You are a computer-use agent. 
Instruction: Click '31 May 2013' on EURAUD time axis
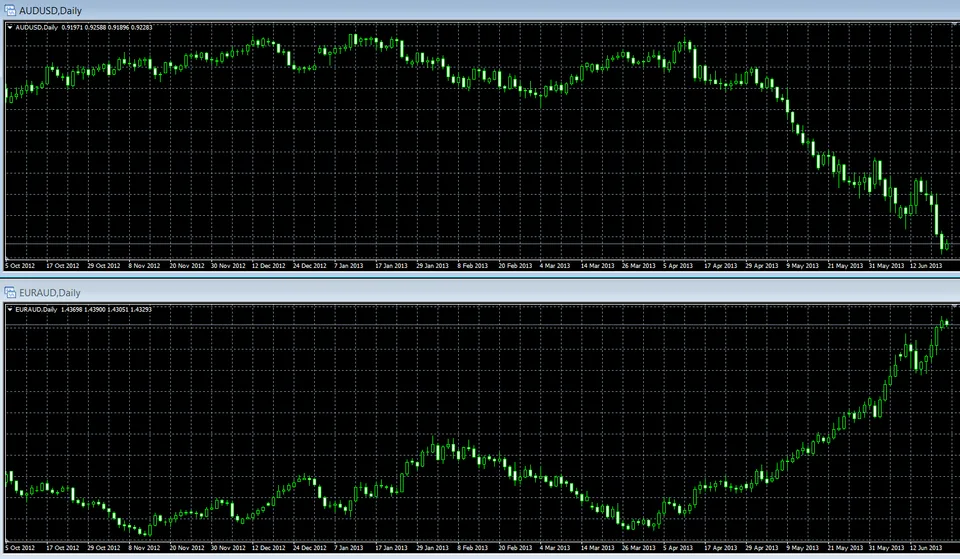click(887, 548)
